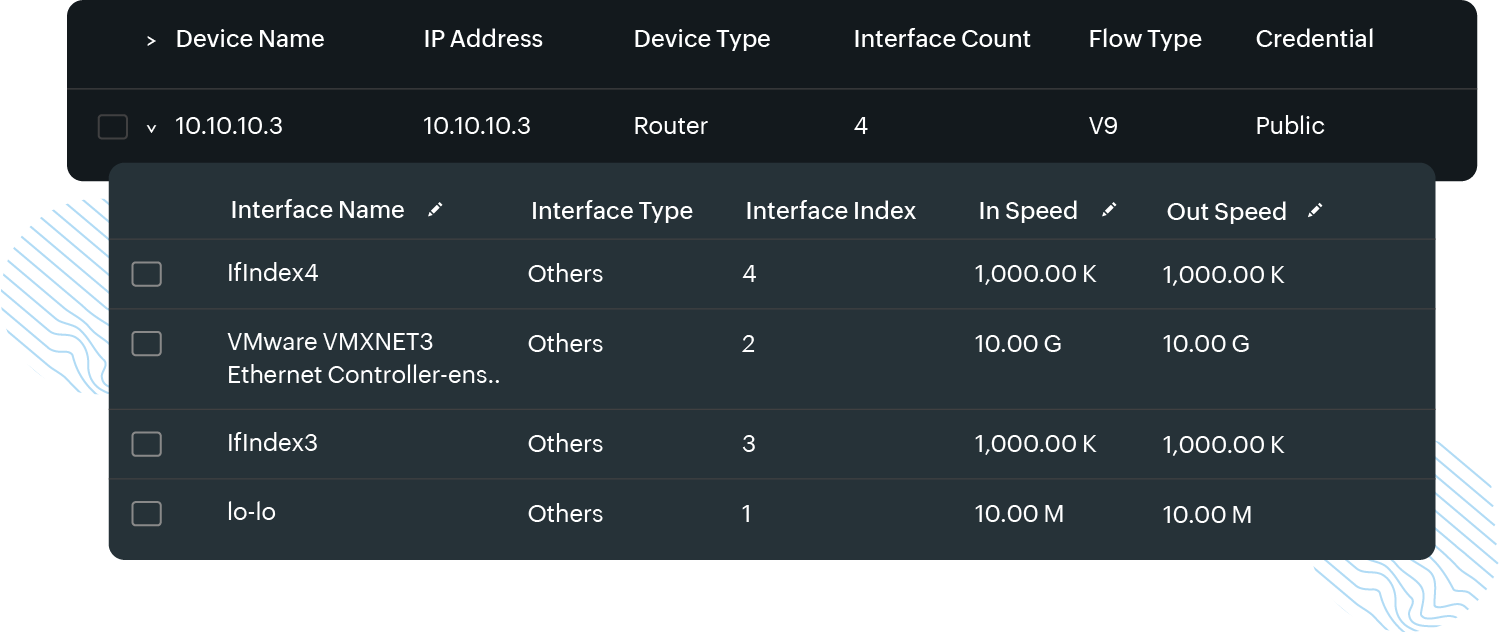This screenshot has height=632, width=1504.
Task: Click the Device Type column header
Action: [701, 39]
